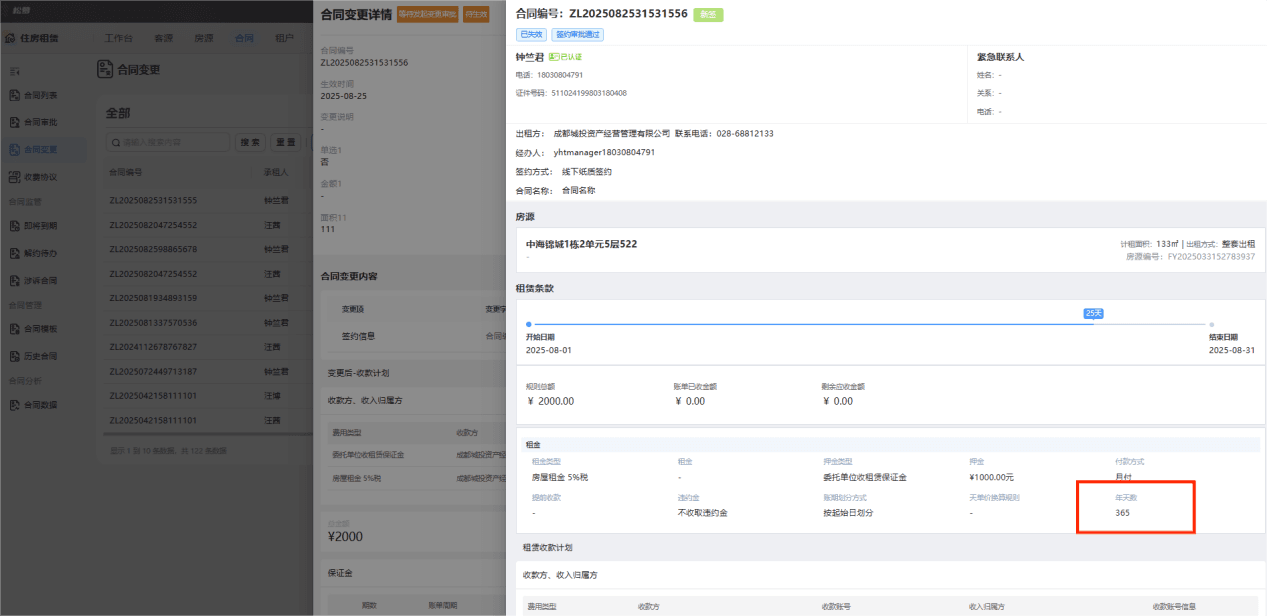Click the 承租人 column header

pos(276,172)
